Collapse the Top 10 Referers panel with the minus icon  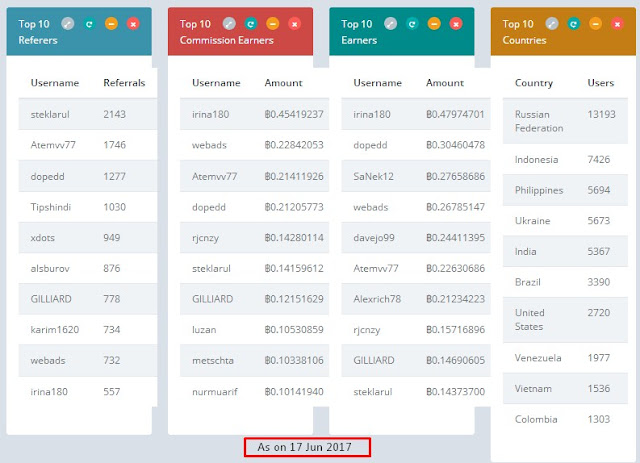pyautogui.click(x=111, y=24)
